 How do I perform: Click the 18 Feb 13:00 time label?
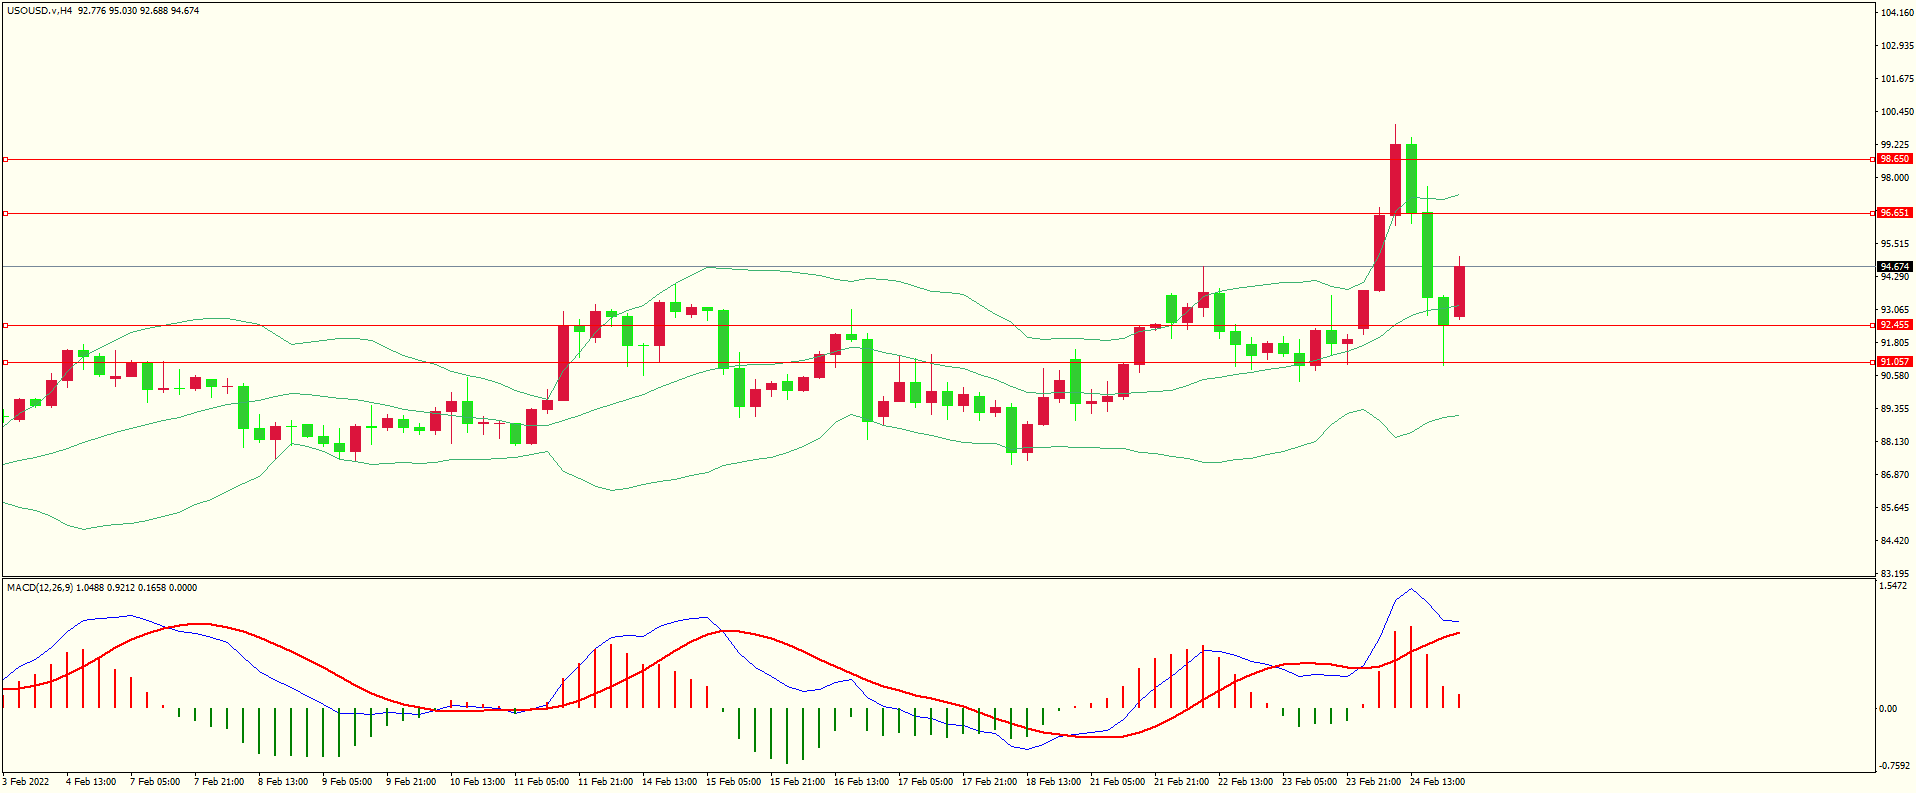tap(1053, 782)
